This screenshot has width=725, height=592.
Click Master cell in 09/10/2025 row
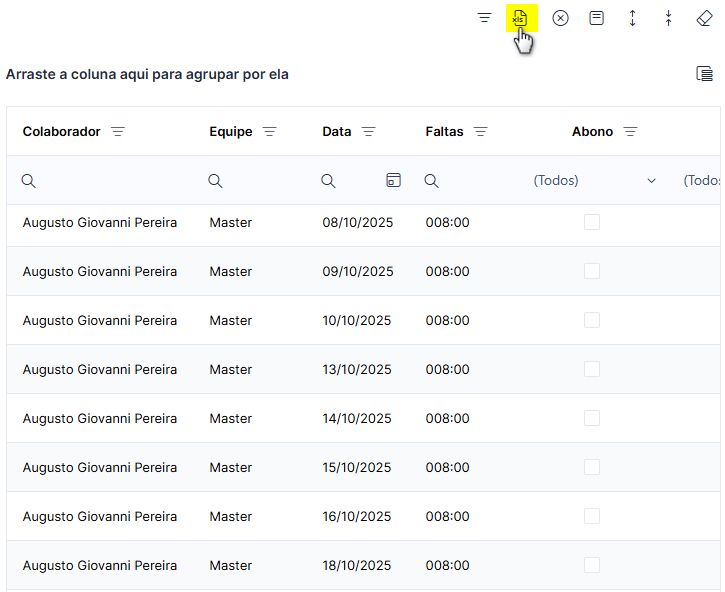click(x=231, y=271)
